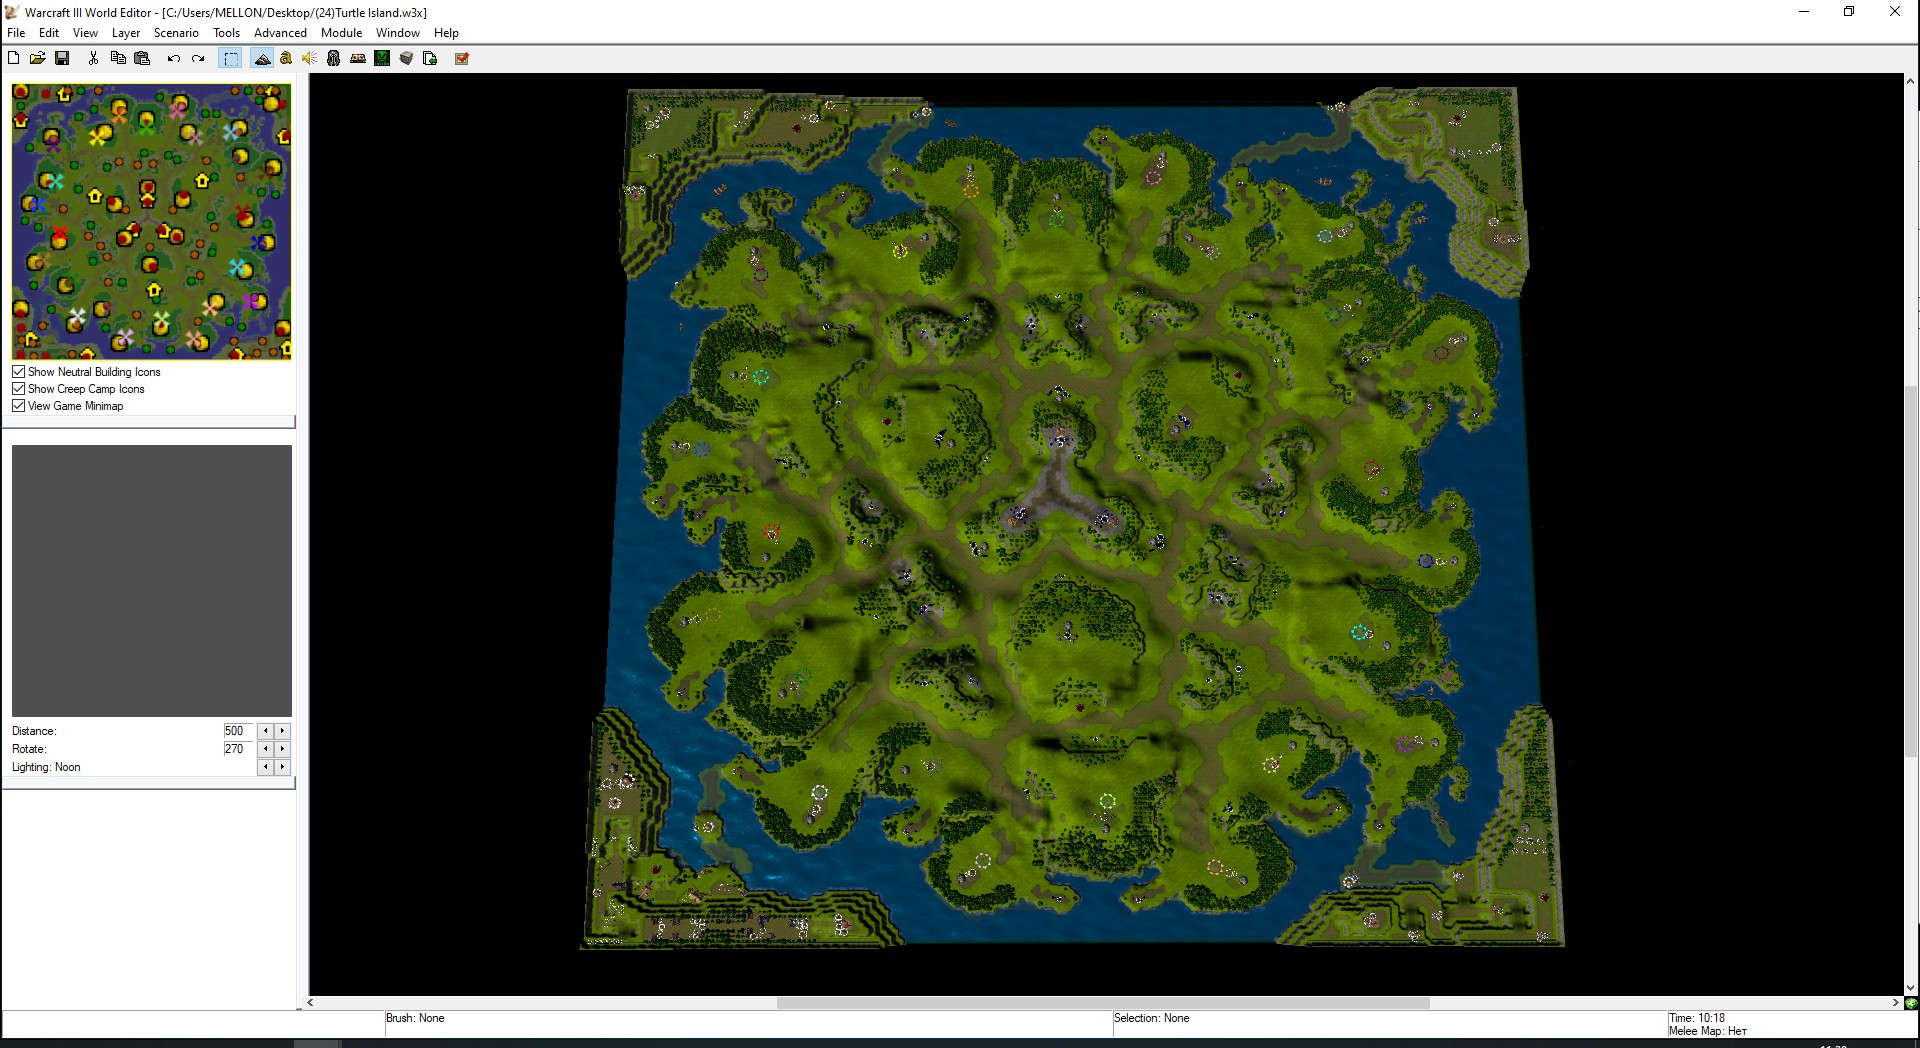1920x1048 pixels.
Task: Click the horizontal scrollbar's right arrow
Action: pos(1895,1002)
